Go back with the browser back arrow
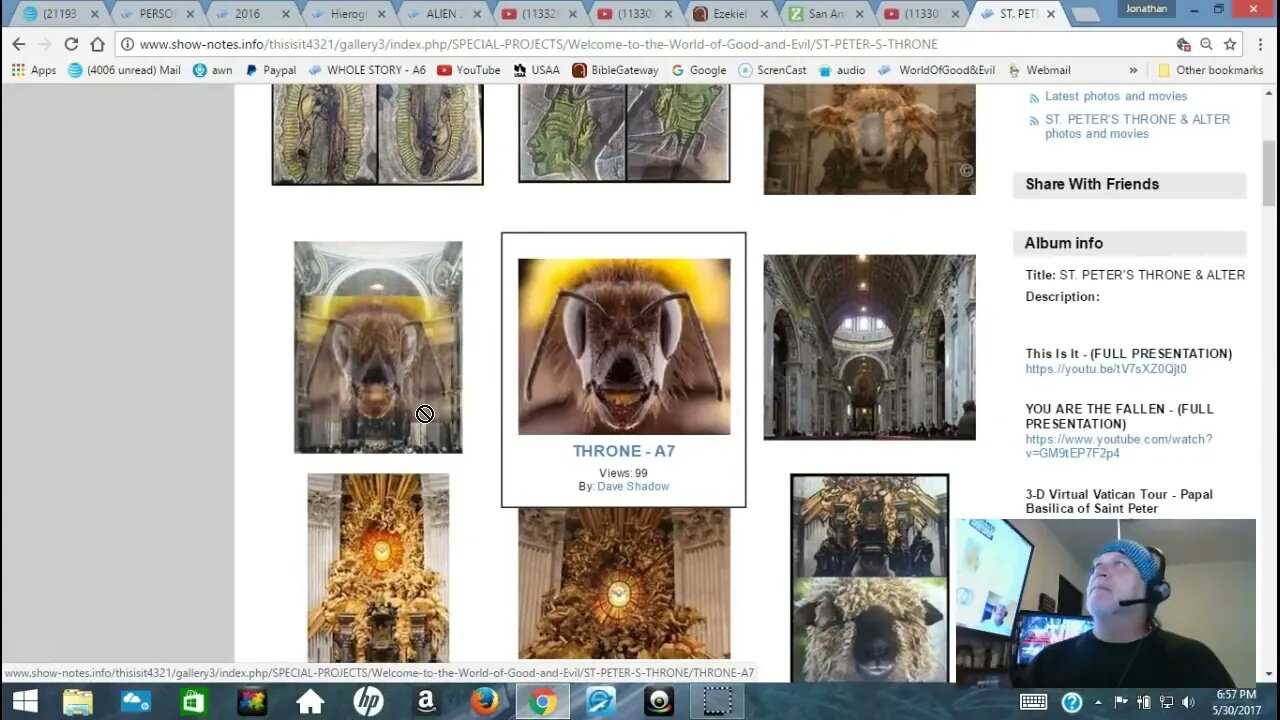This screenshot has width=1280, height=720. (x=19, y=44)
